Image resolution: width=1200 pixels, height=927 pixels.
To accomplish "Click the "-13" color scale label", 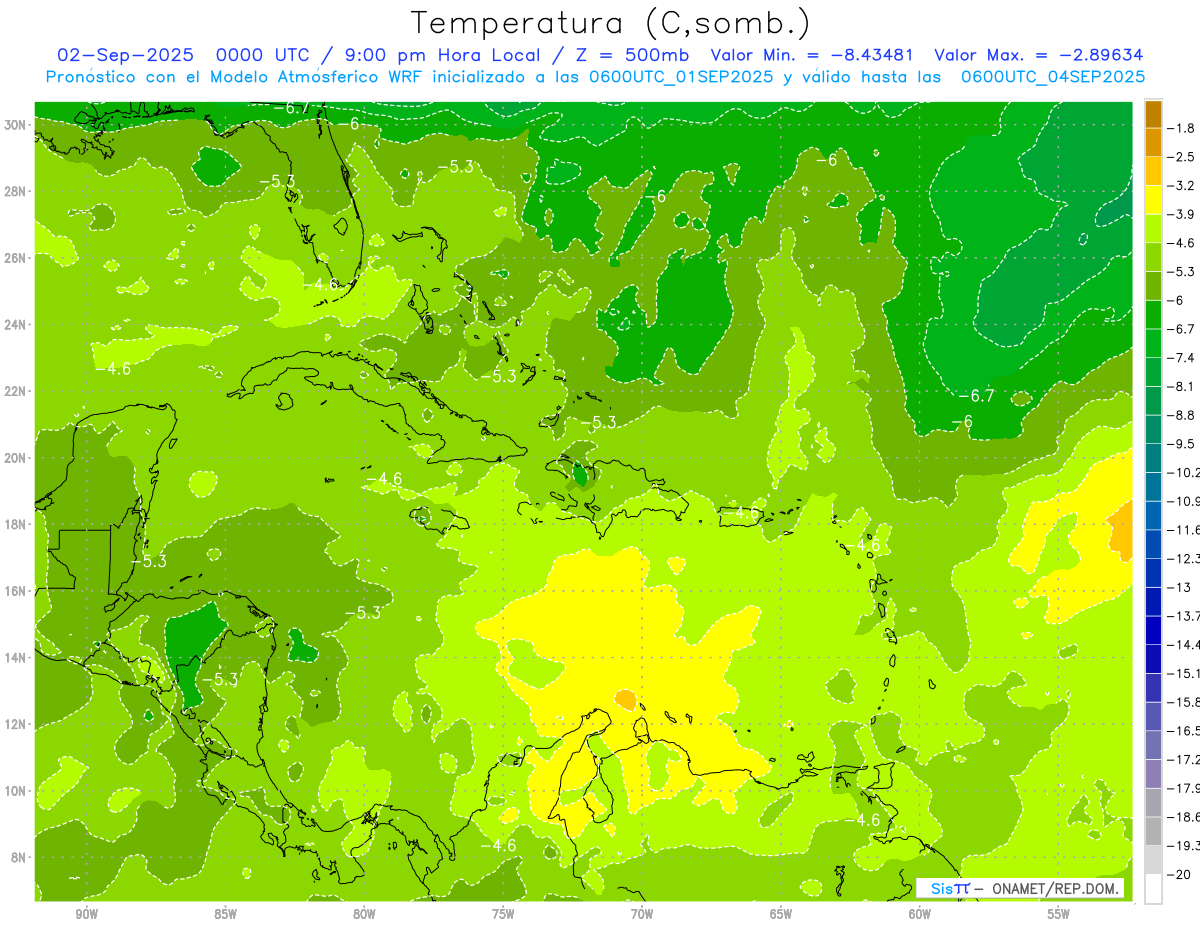I will coord(1178,587).
